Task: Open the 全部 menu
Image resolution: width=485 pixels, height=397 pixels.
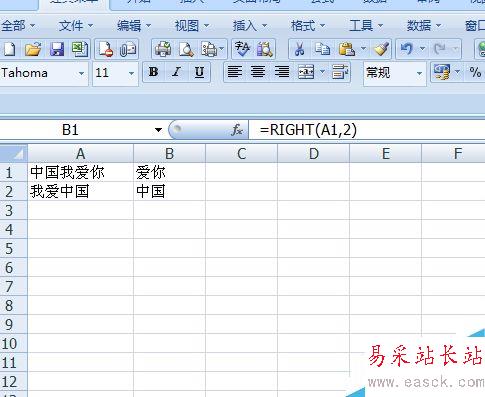Action: (x=18, y=26)
